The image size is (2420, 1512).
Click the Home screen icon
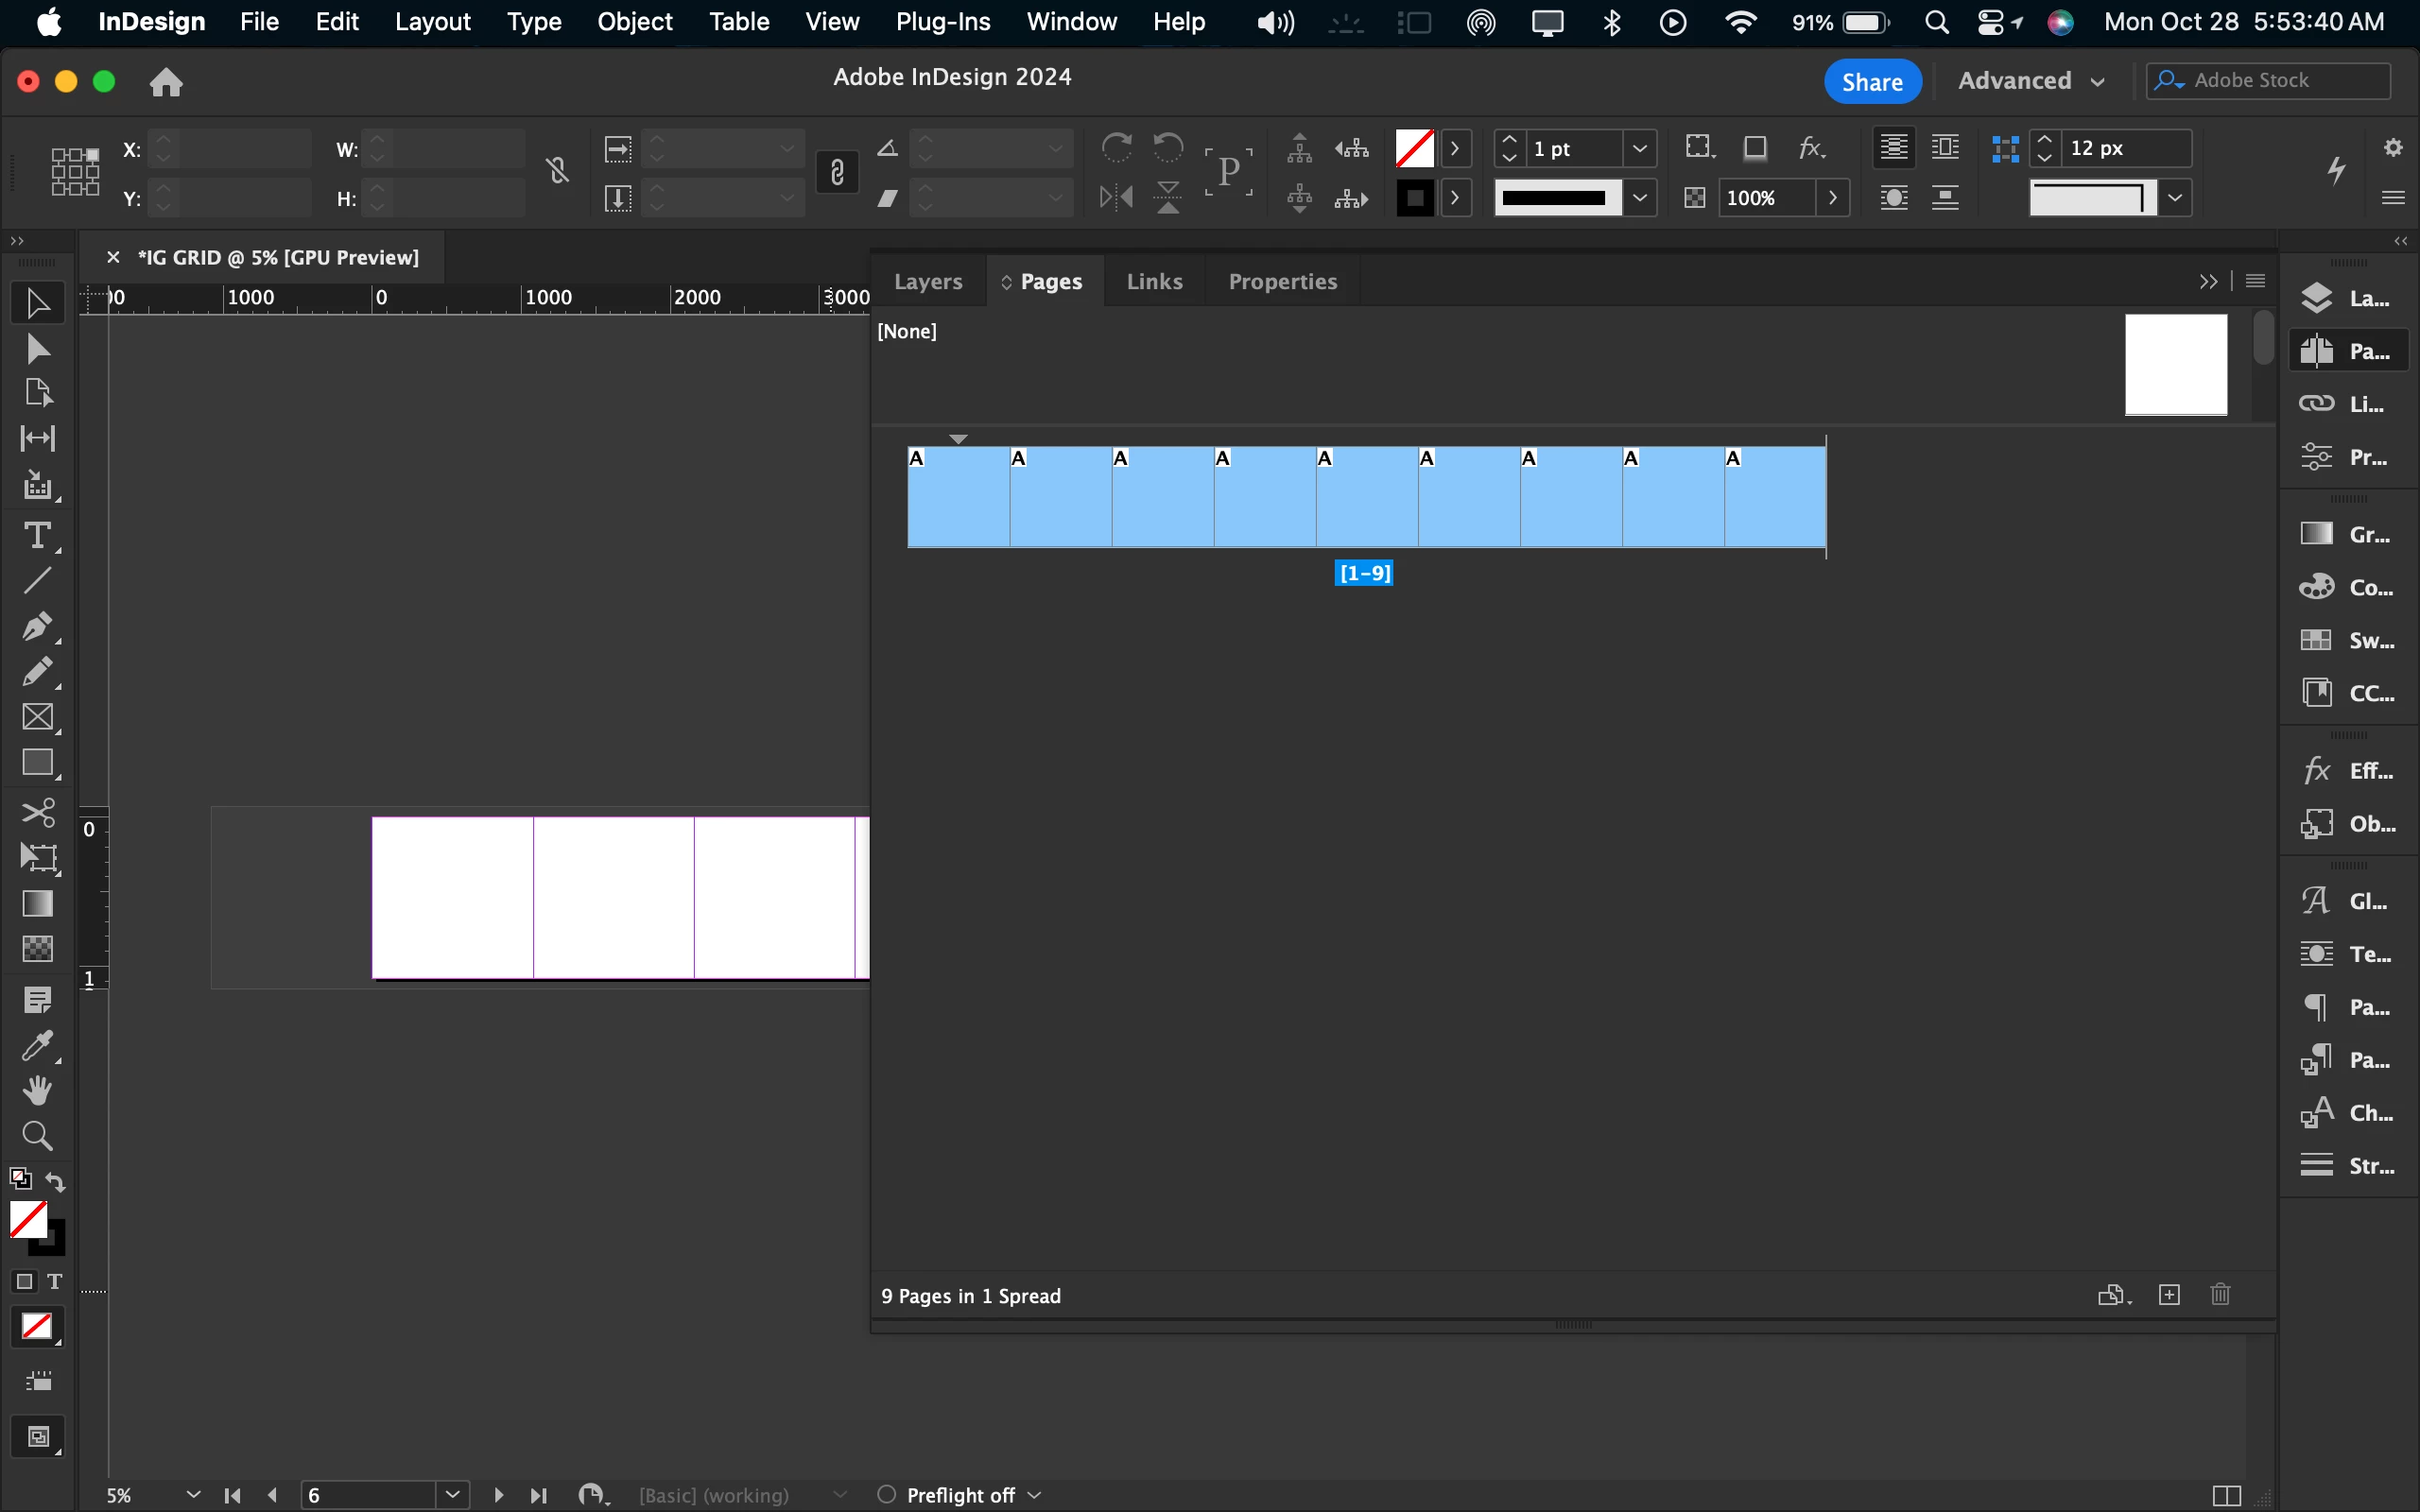166,81
